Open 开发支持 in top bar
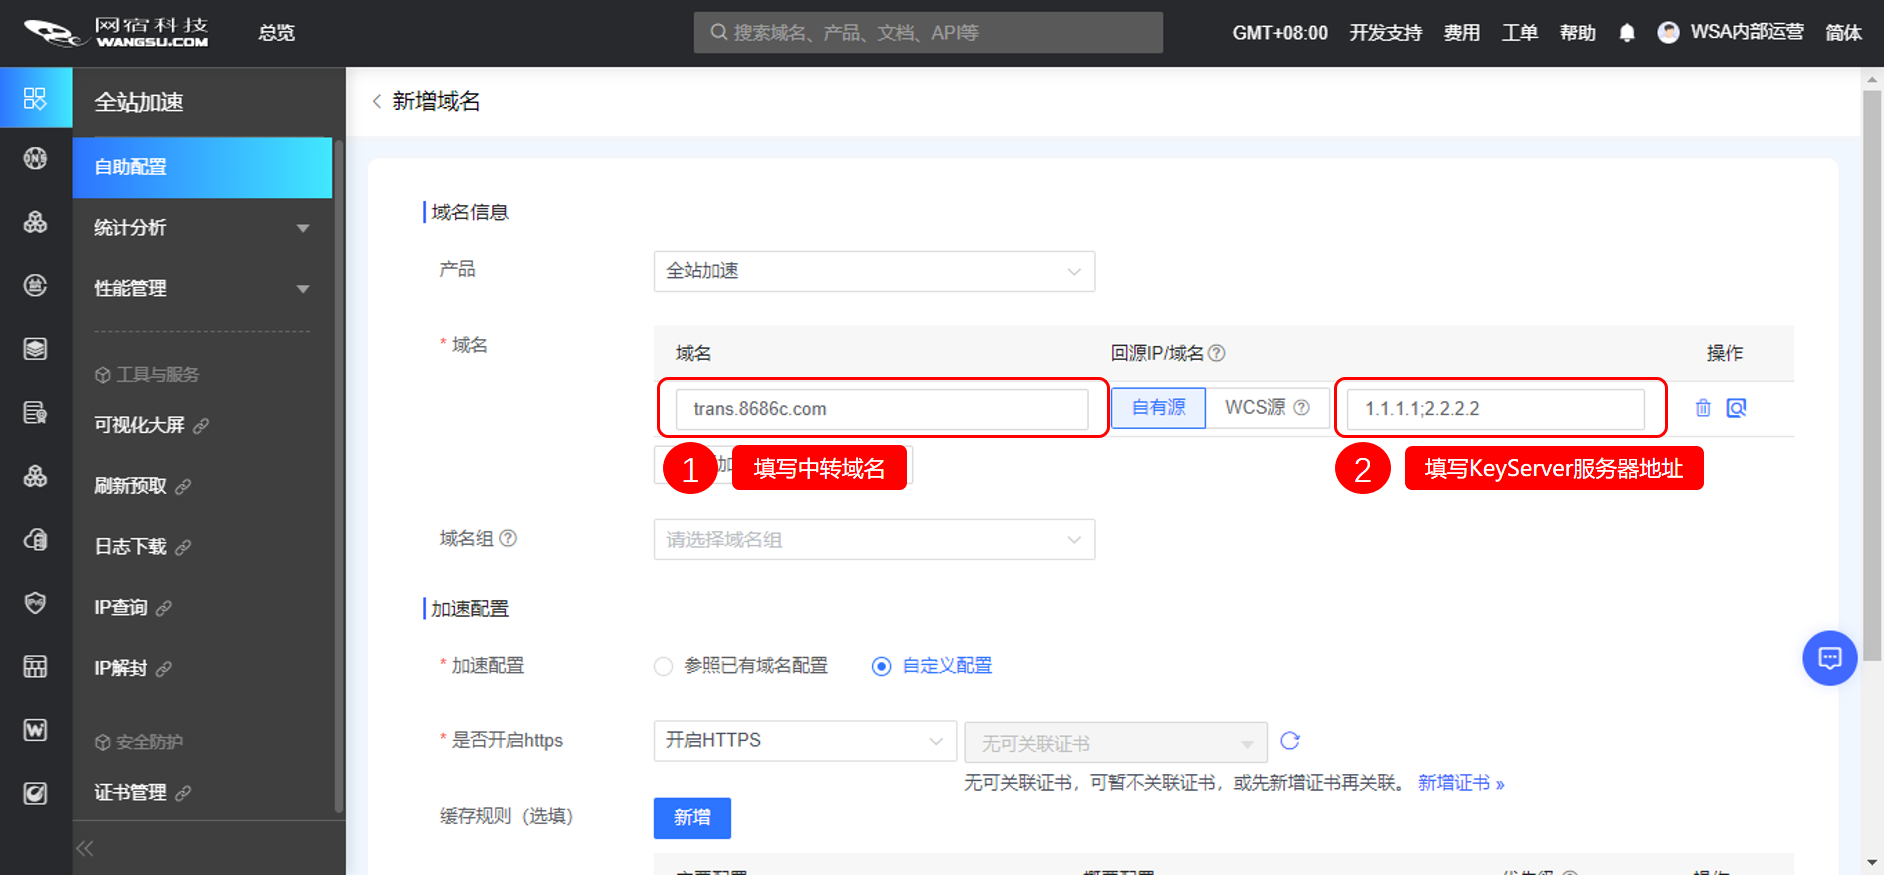The image size is (1885, 875). click(1385, 33)
